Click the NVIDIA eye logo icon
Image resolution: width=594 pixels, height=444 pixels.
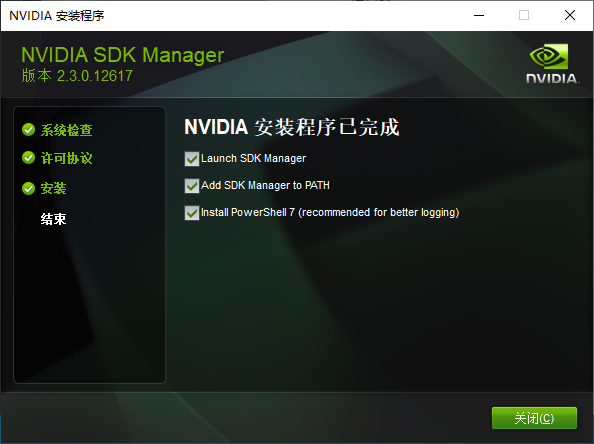[x=549, y=56]
